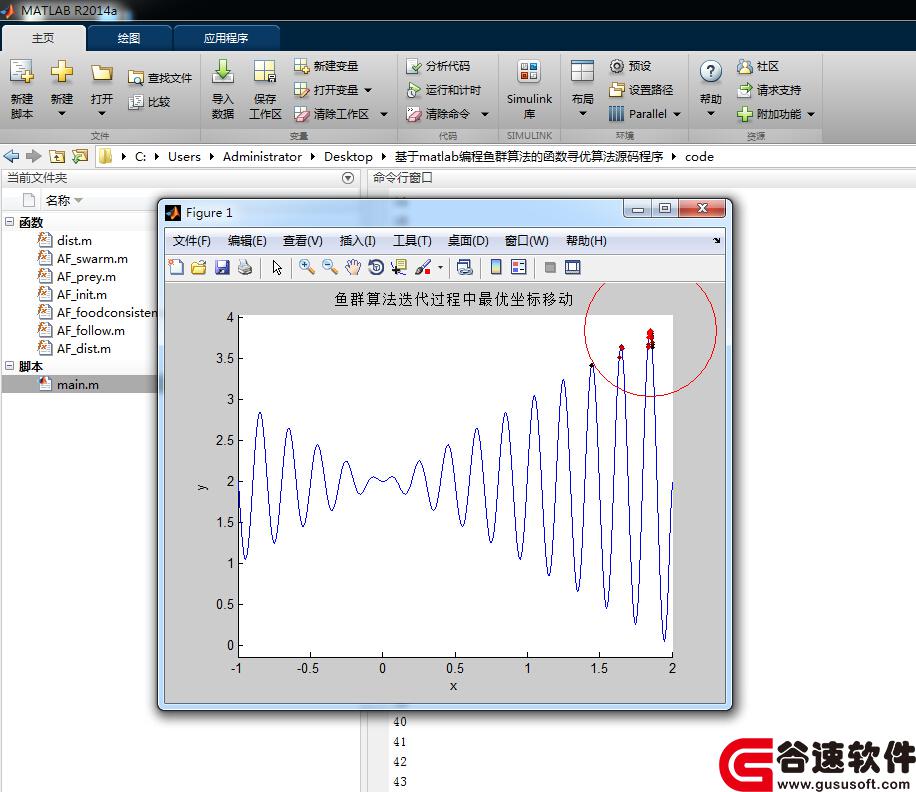916x792 pixels.
Task: Click Save Workspace (保存工作区) icon
Action: point(265,72)
